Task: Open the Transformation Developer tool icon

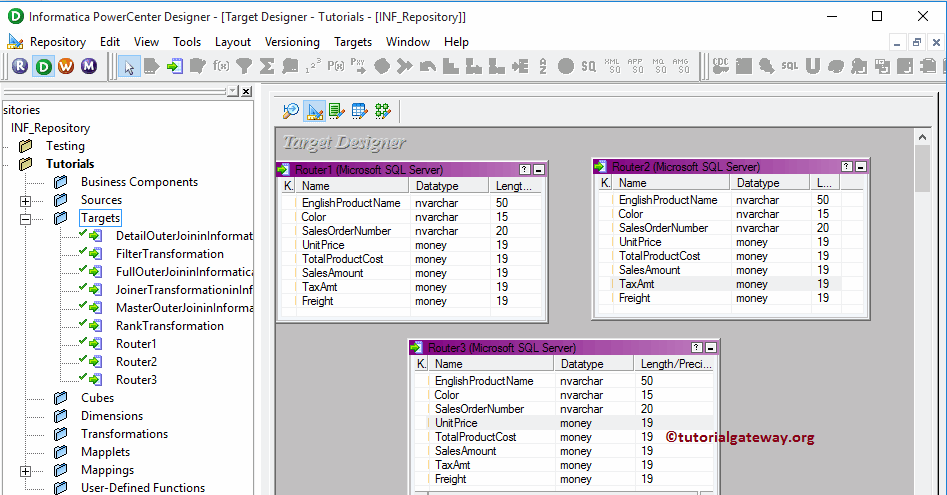Action: pos(336,111)
